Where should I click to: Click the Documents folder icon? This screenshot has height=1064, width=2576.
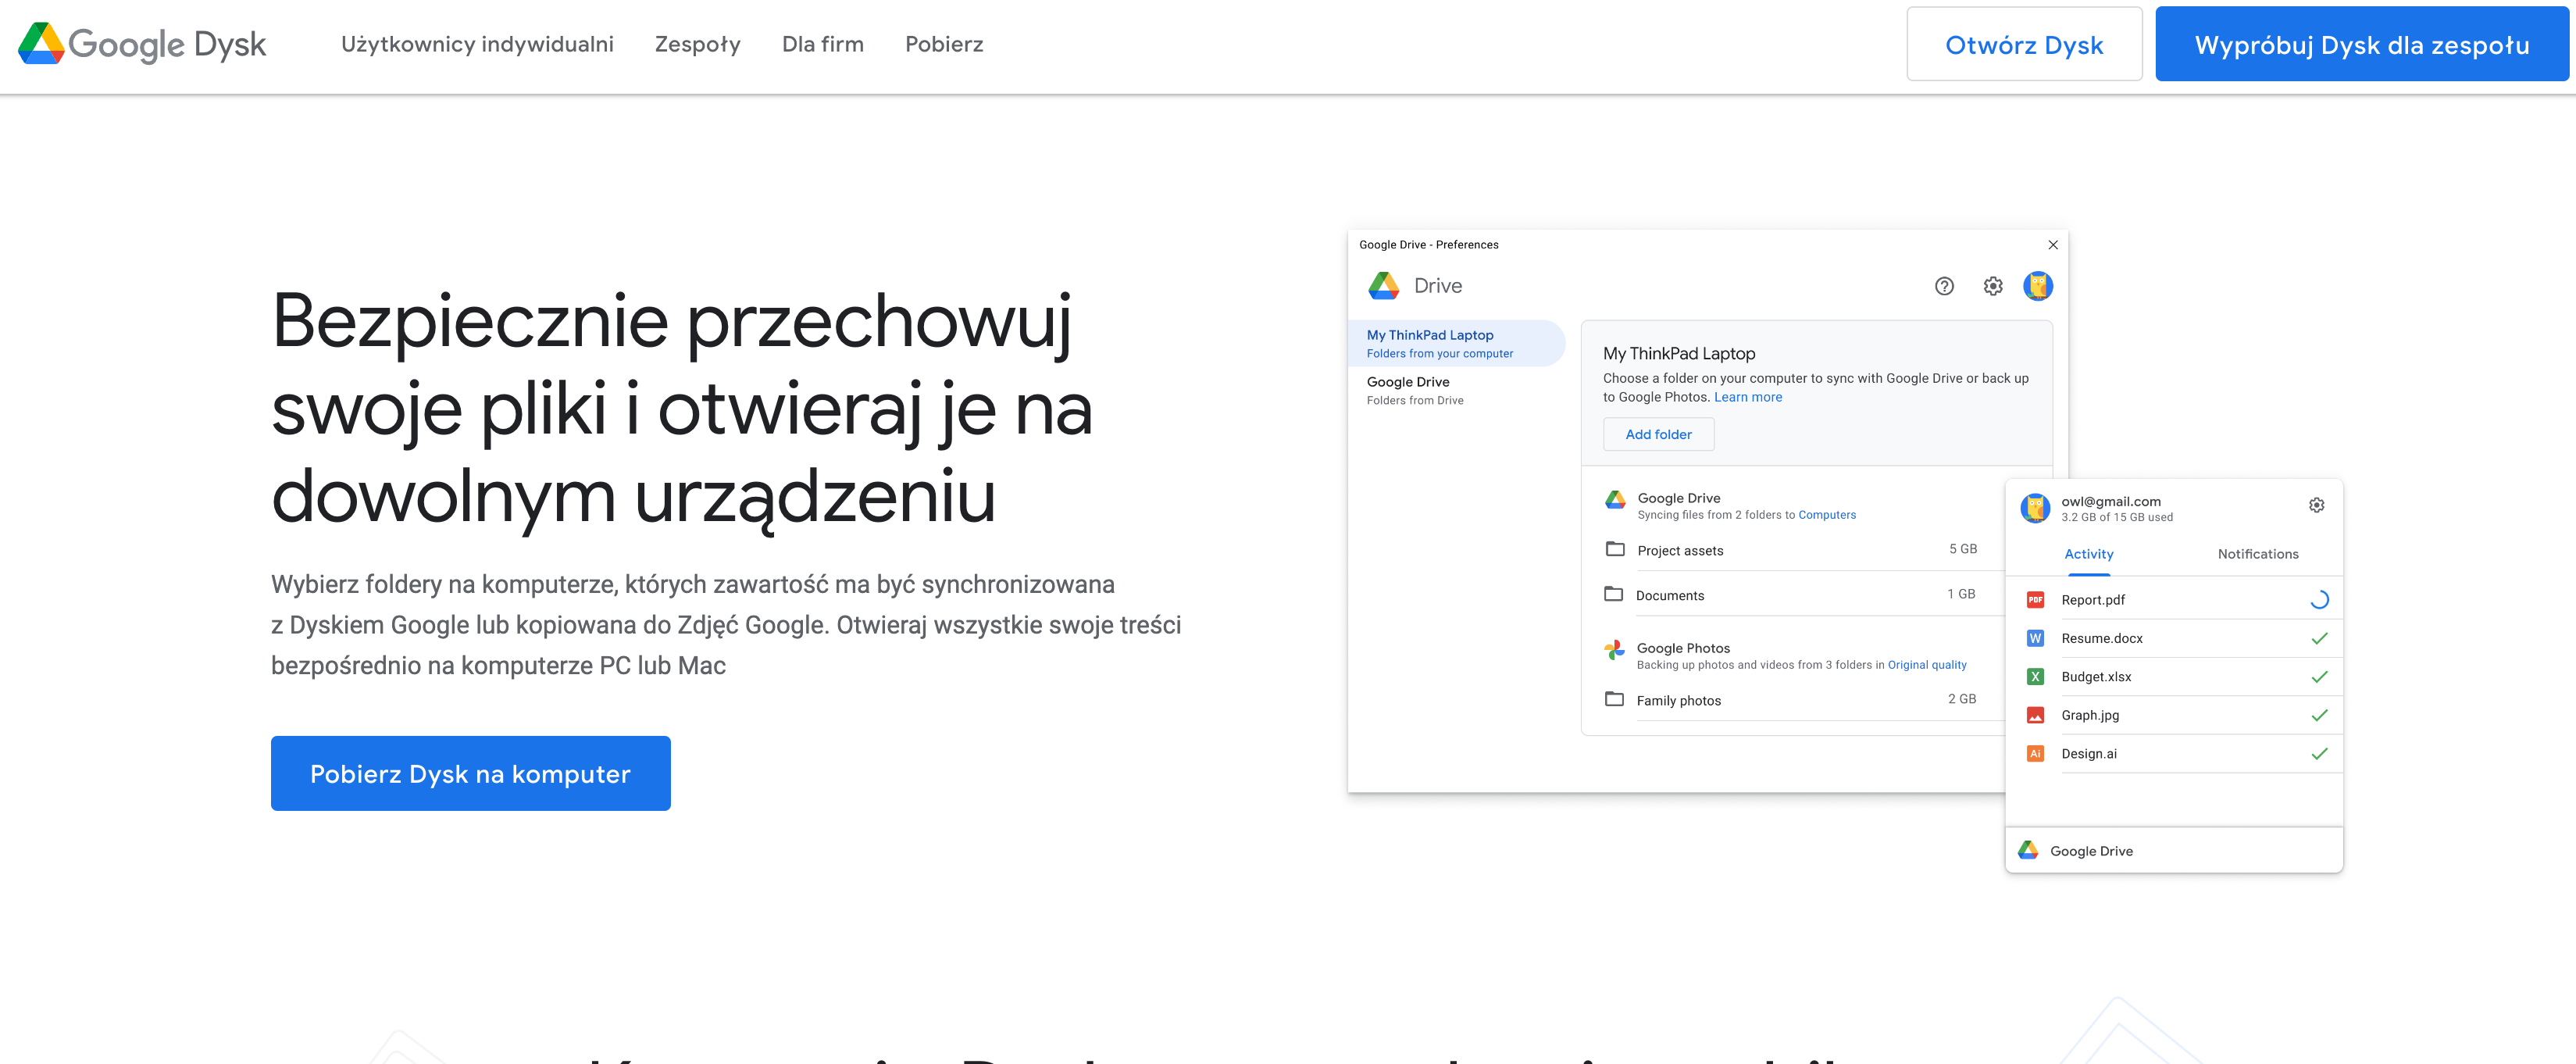[1613, 594]
